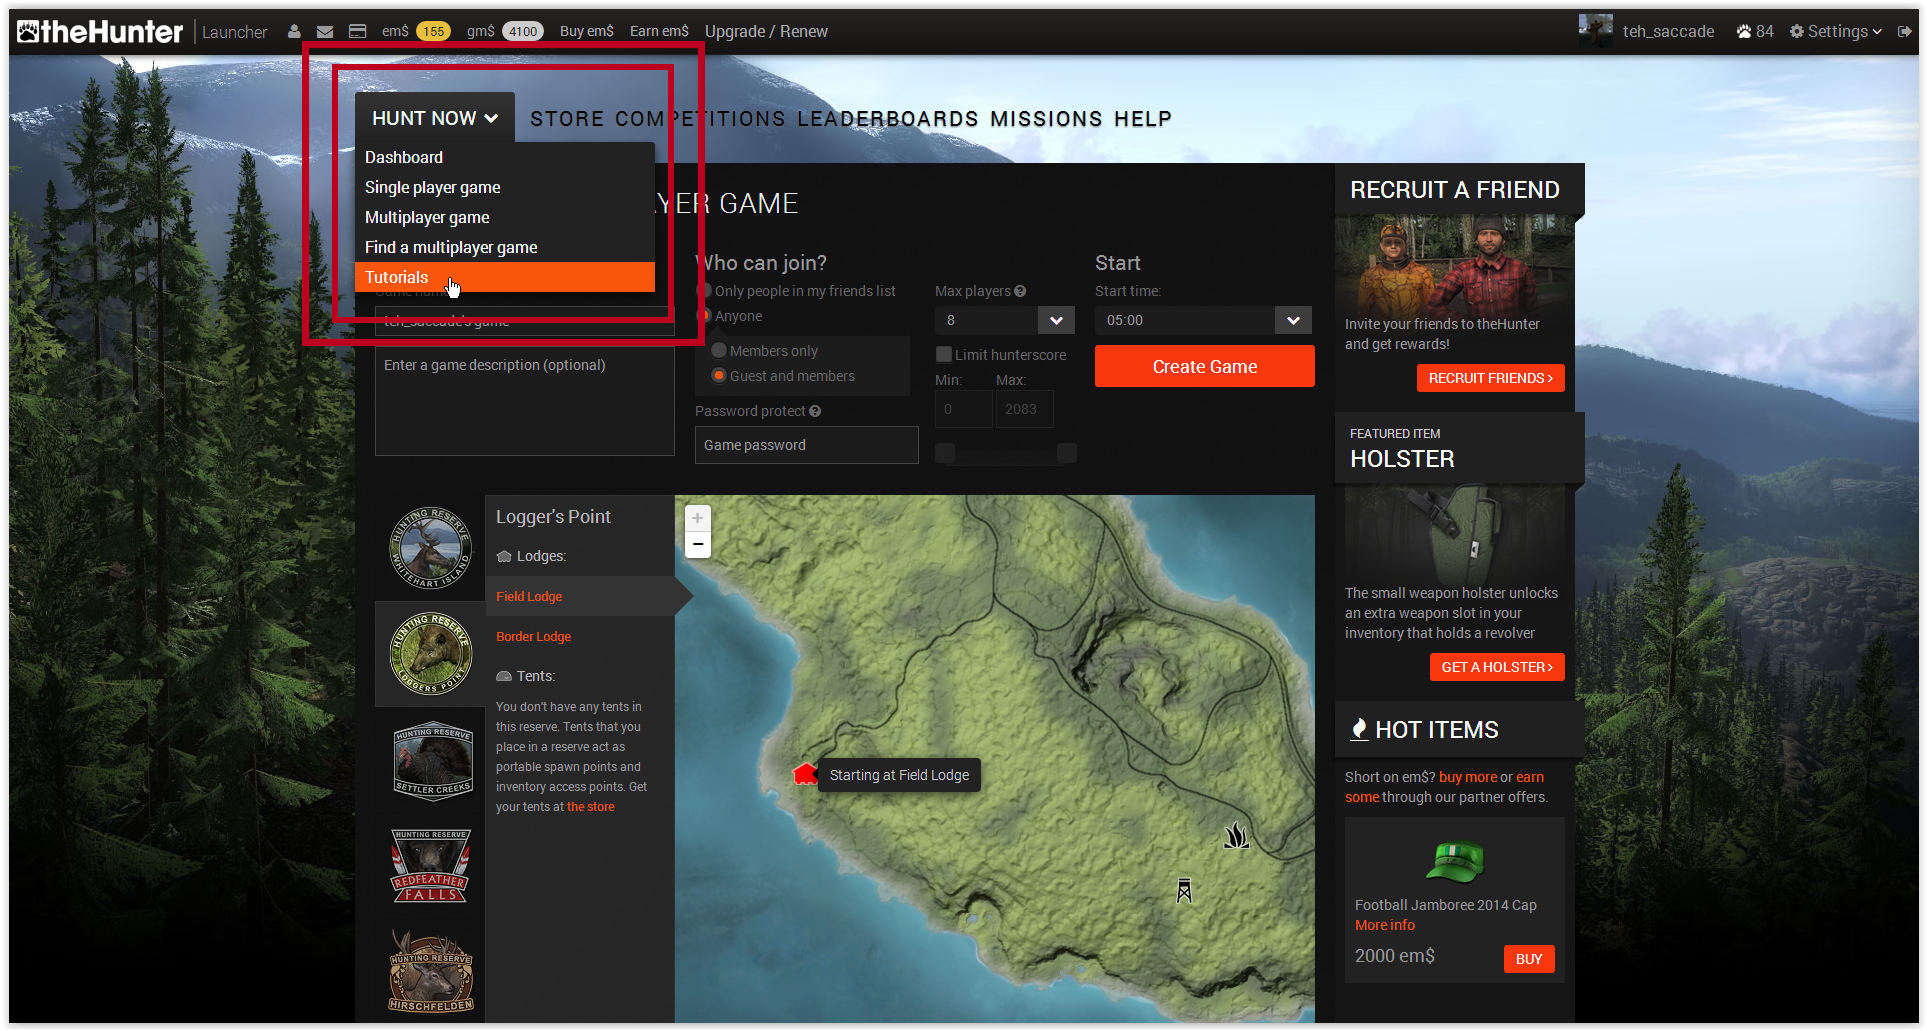Click the RECRUIT FRIENDS button

pyautogui.click(x=1490, y=378)
